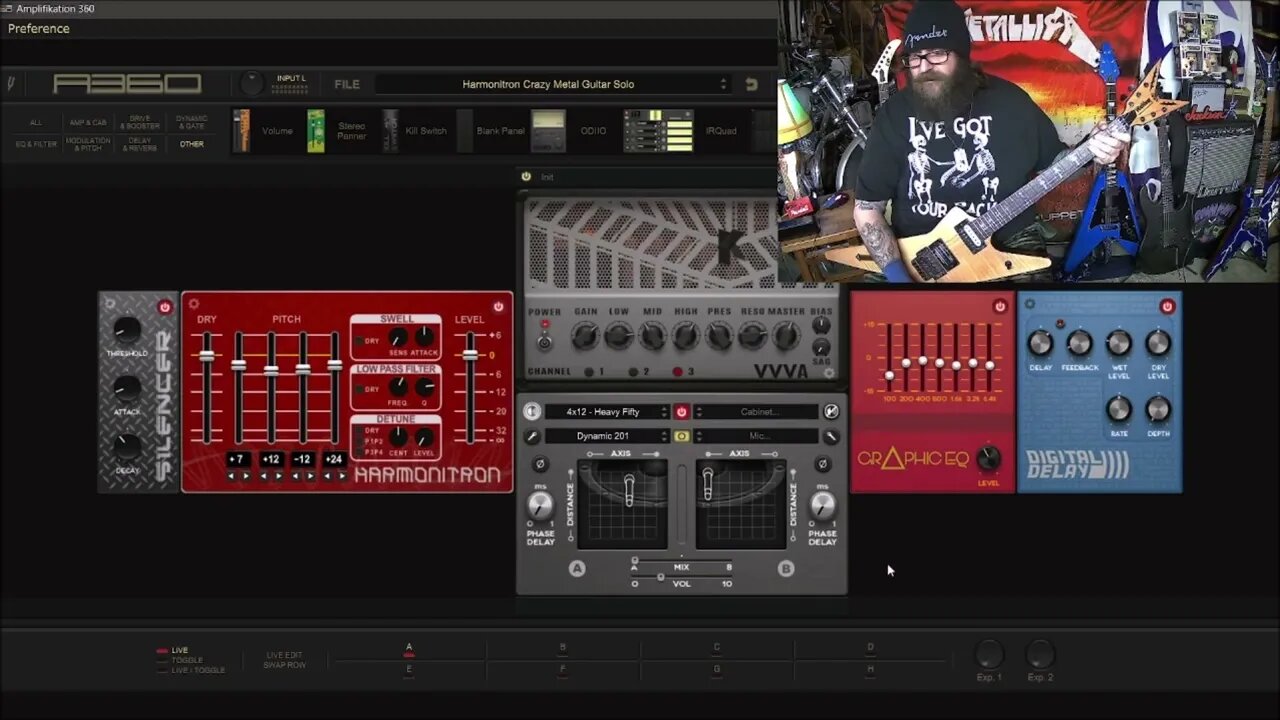Select the Volume pedal in the effects browser

[264, 131]
